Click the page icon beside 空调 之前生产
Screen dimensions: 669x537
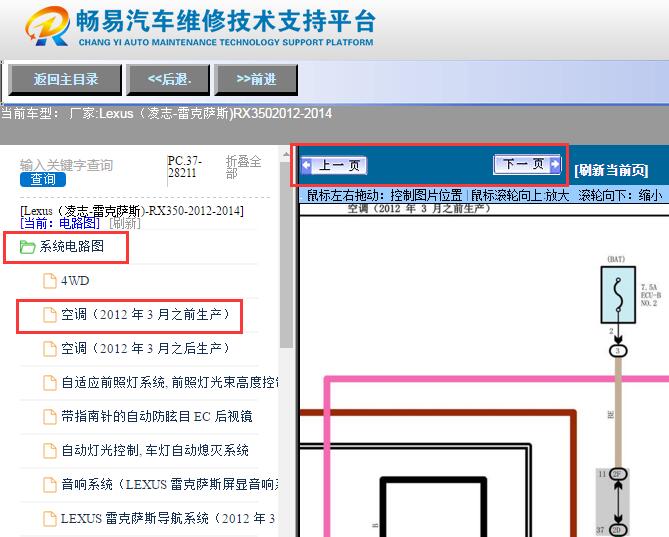point(50,315)
